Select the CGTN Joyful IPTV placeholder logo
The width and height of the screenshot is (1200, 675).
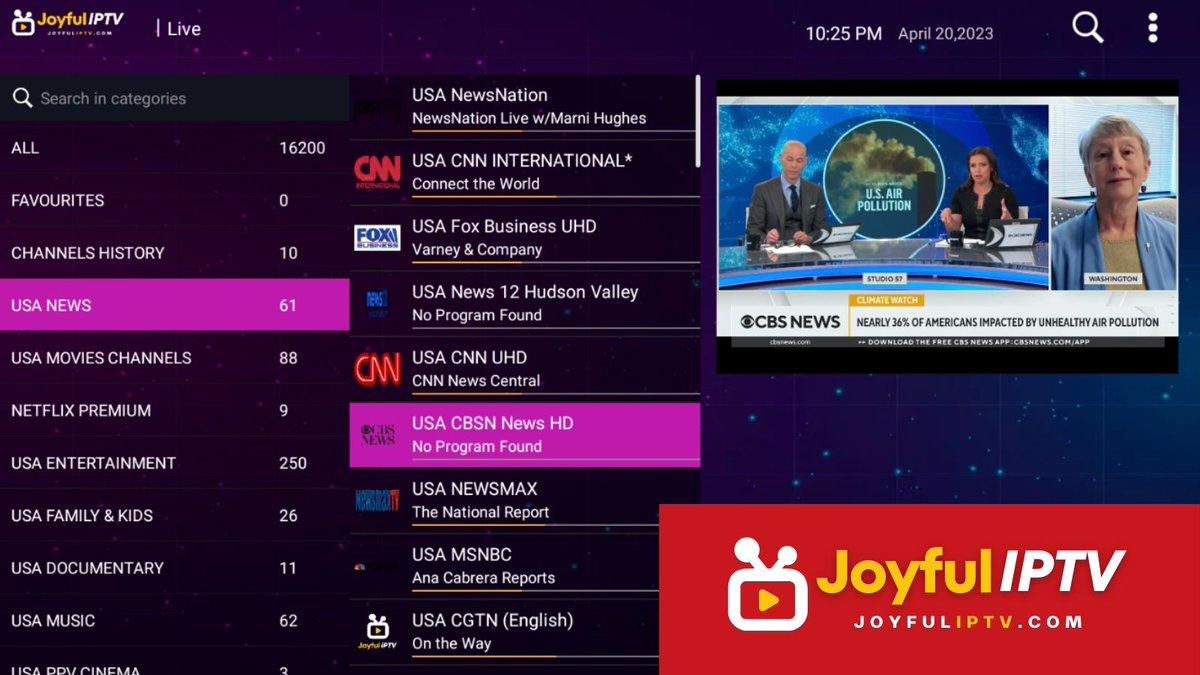point(377,632)
